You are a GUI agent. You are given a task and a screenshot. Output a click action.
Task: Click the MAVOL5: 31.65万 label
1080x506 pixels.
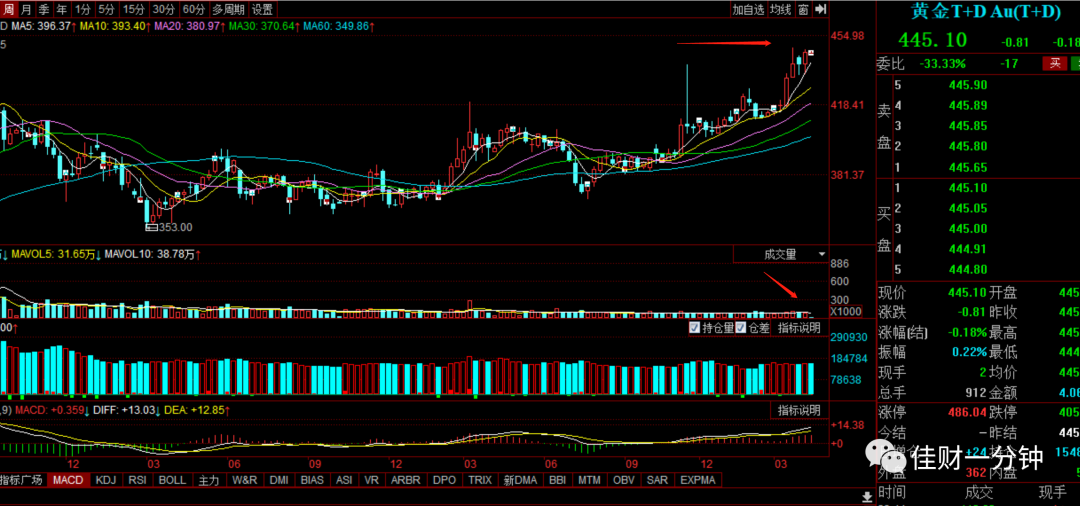(54, 254)
